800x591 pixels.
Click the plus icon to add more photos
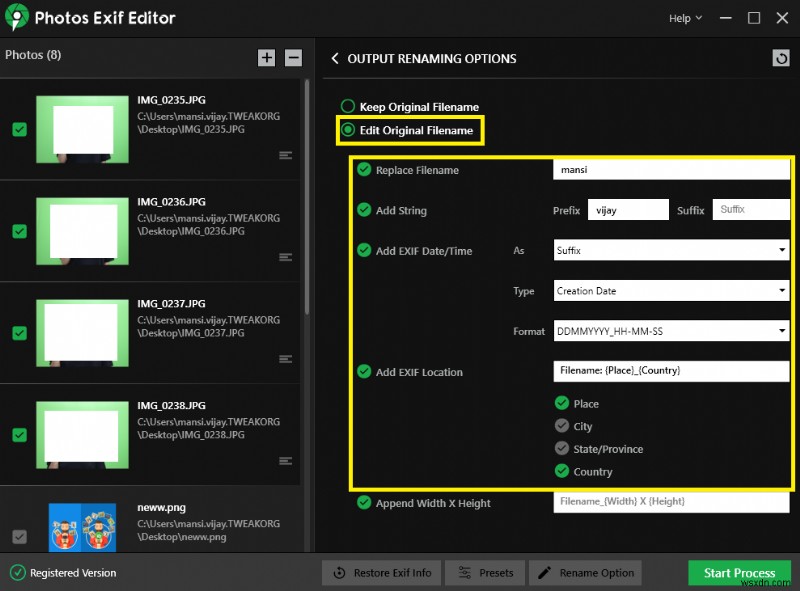click(x=266, y=58)
